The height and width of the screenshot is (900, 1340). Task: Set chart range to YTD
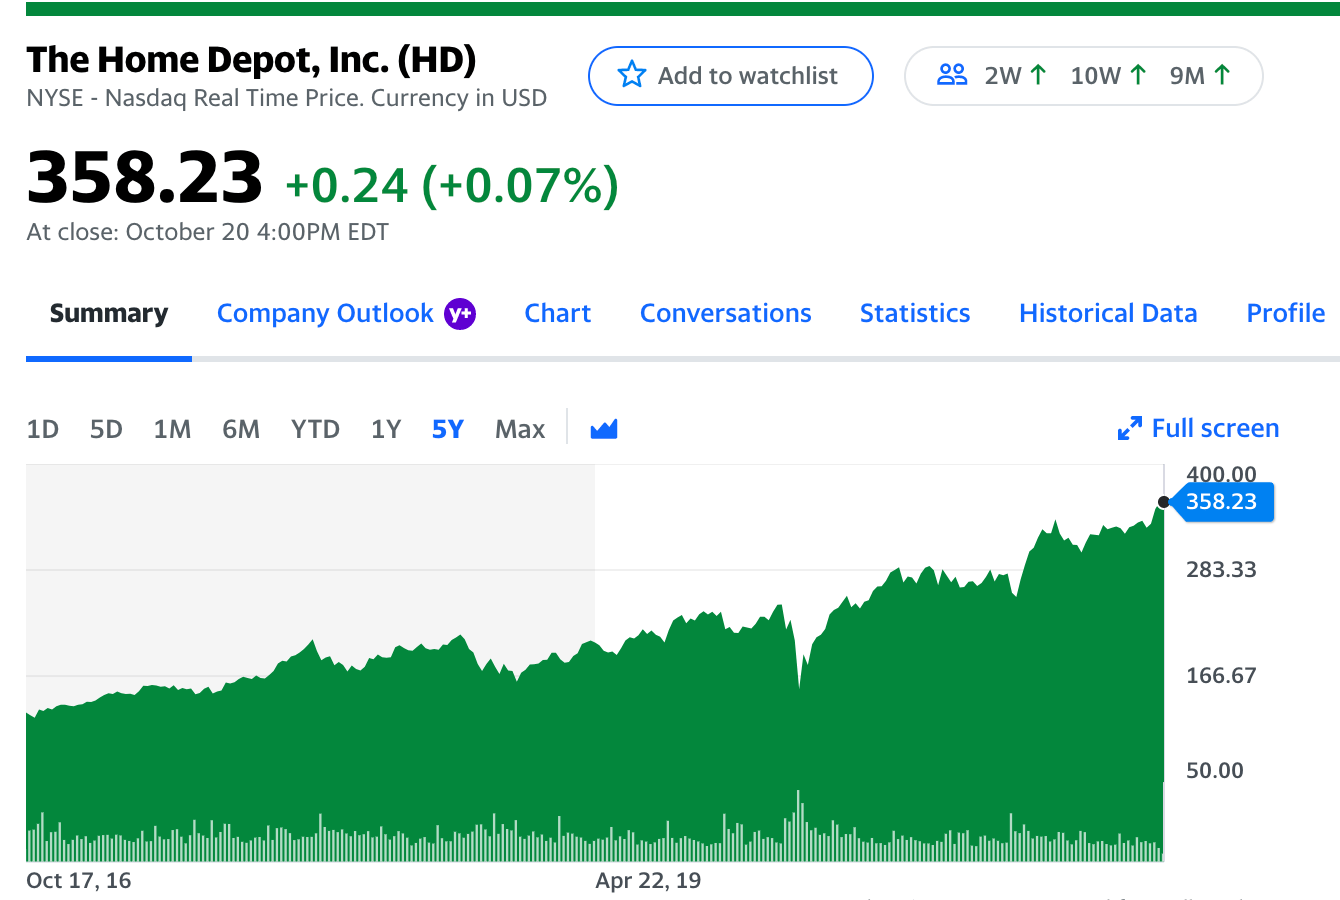(315, 430)
